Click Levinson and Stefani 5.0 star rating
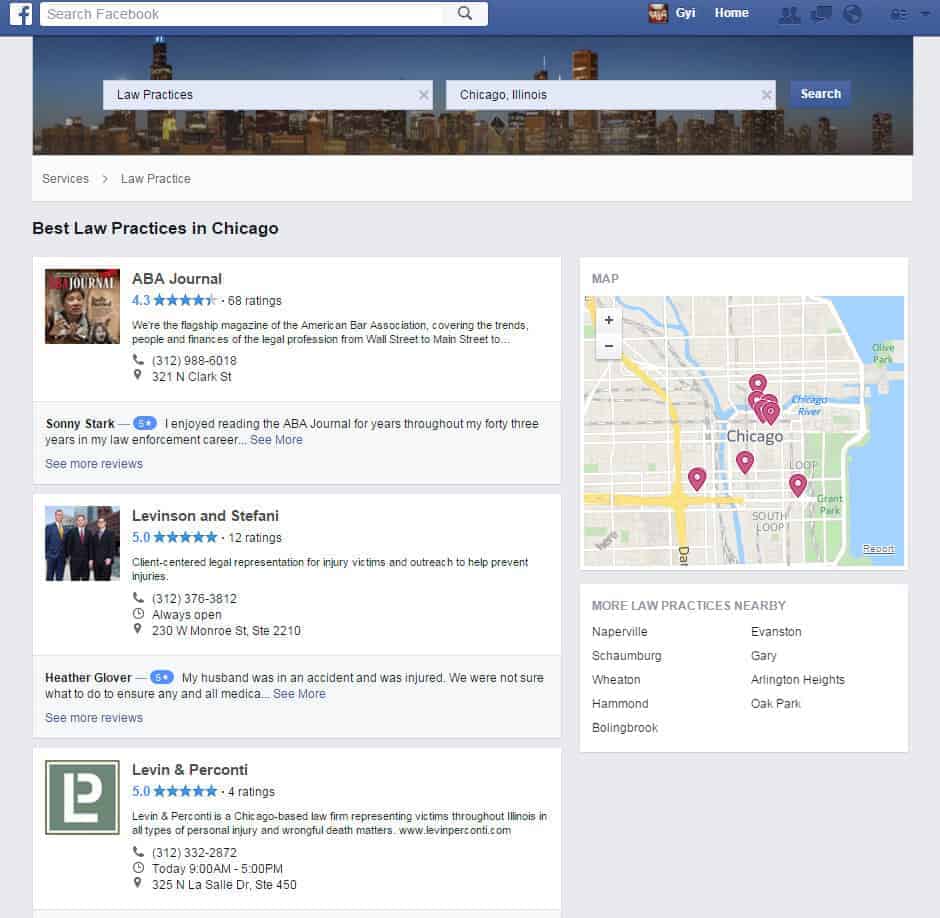Viewport: 940px width, 918px height. (x=174, y=537)
